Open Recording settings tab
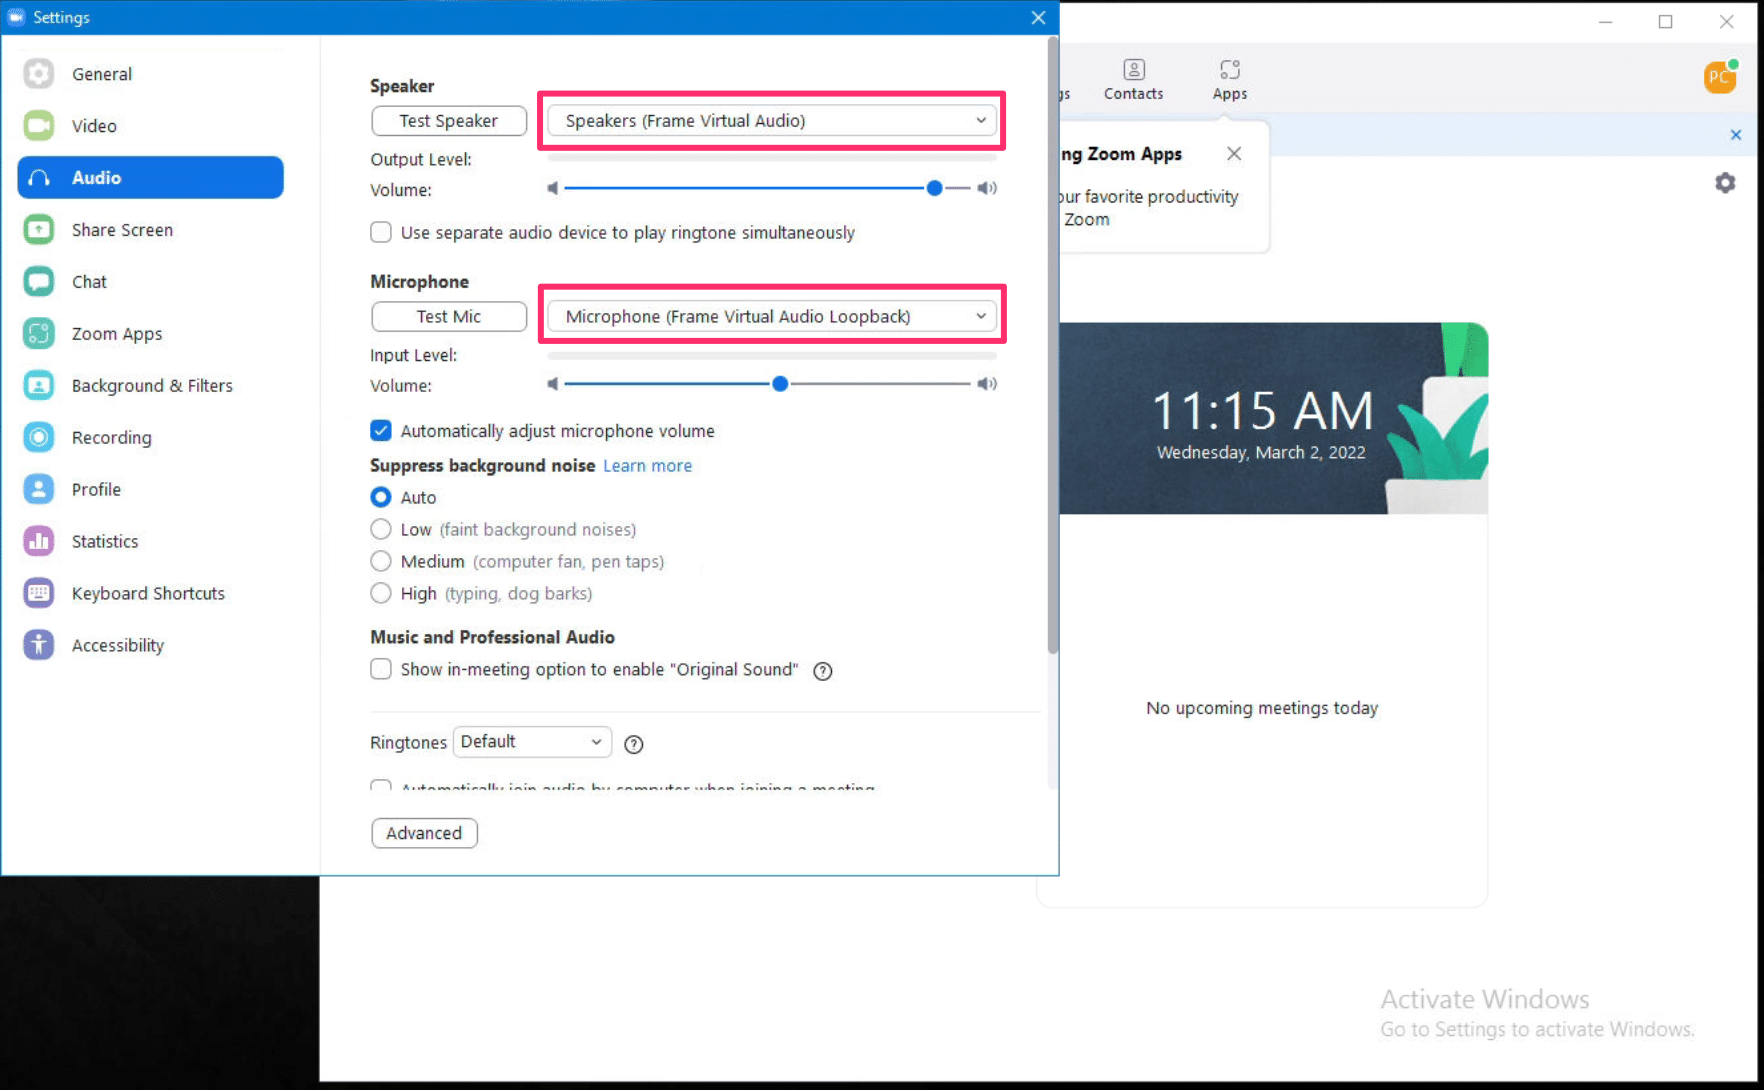The image size is (1764, 1090). pyautogui.click(x=150, y=438)
